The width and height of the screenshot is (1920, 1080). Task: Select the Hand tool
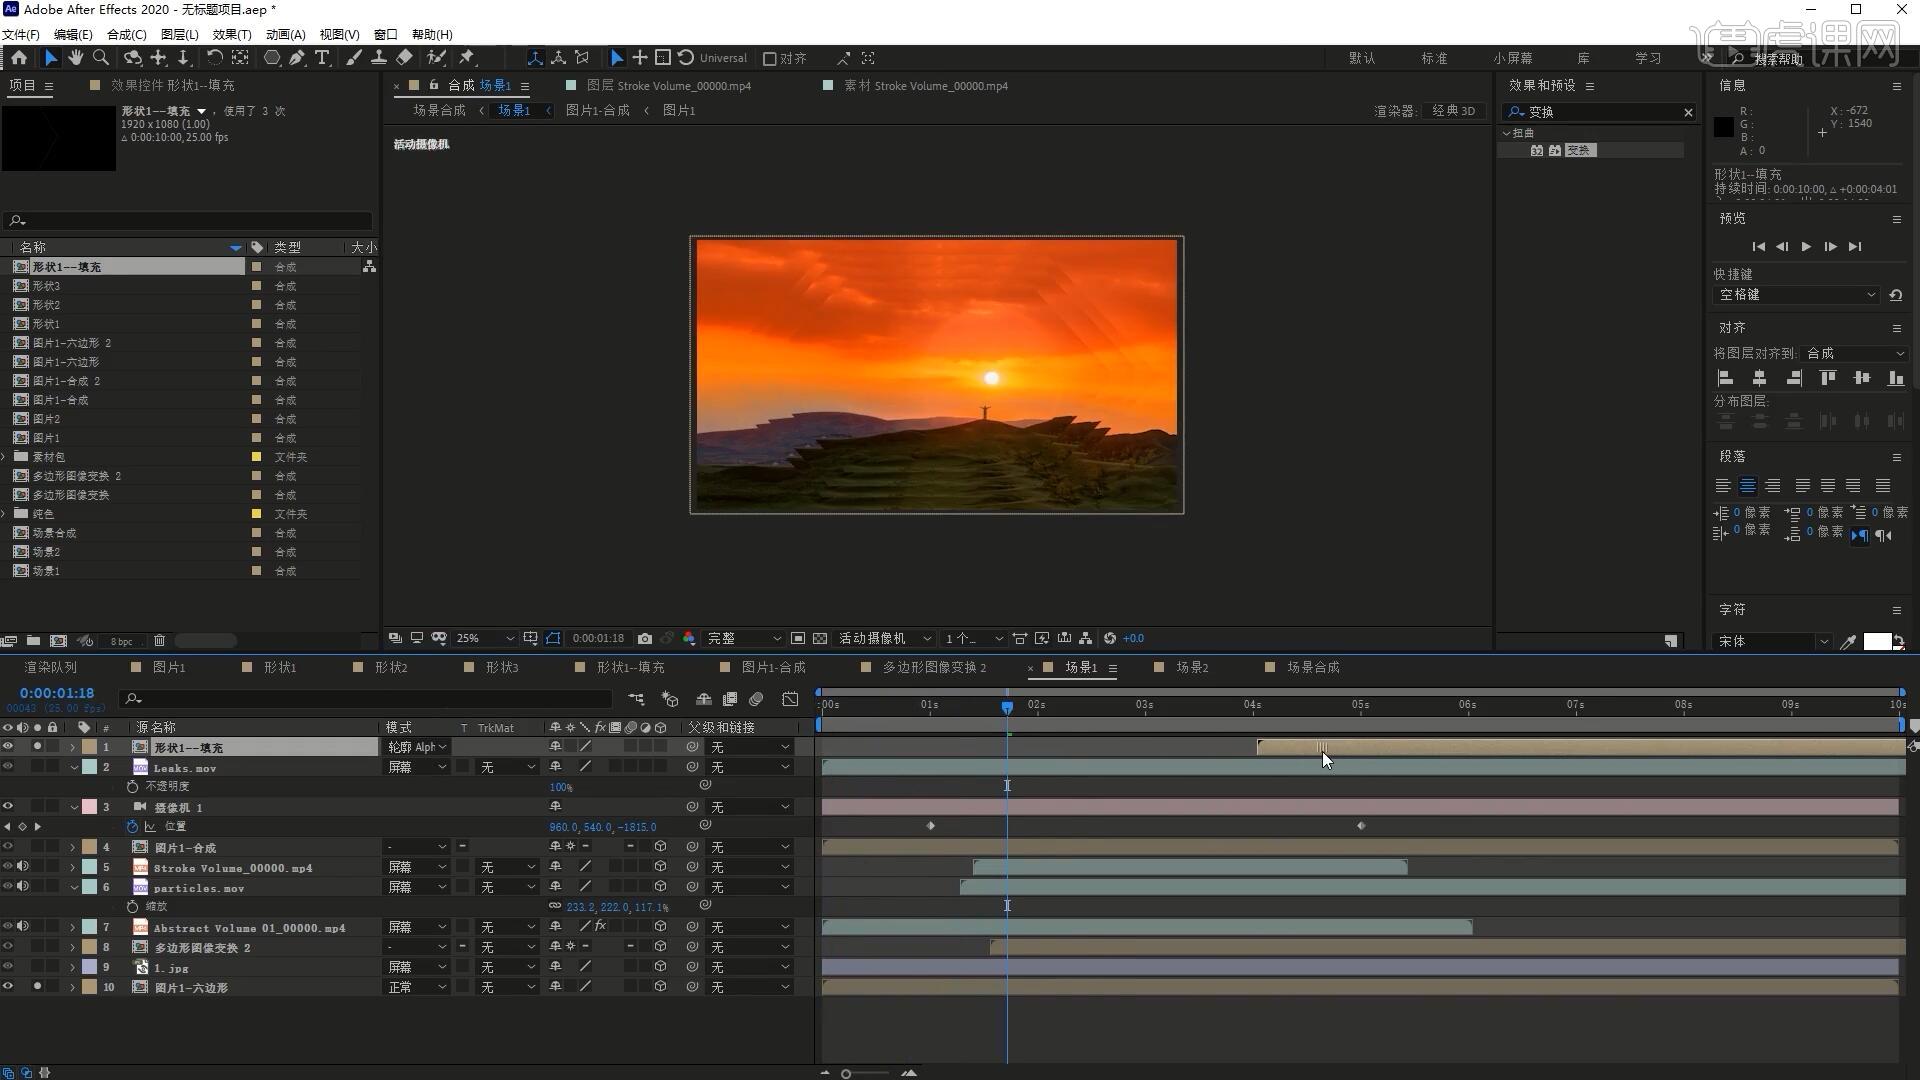click(x=75, y=58)
